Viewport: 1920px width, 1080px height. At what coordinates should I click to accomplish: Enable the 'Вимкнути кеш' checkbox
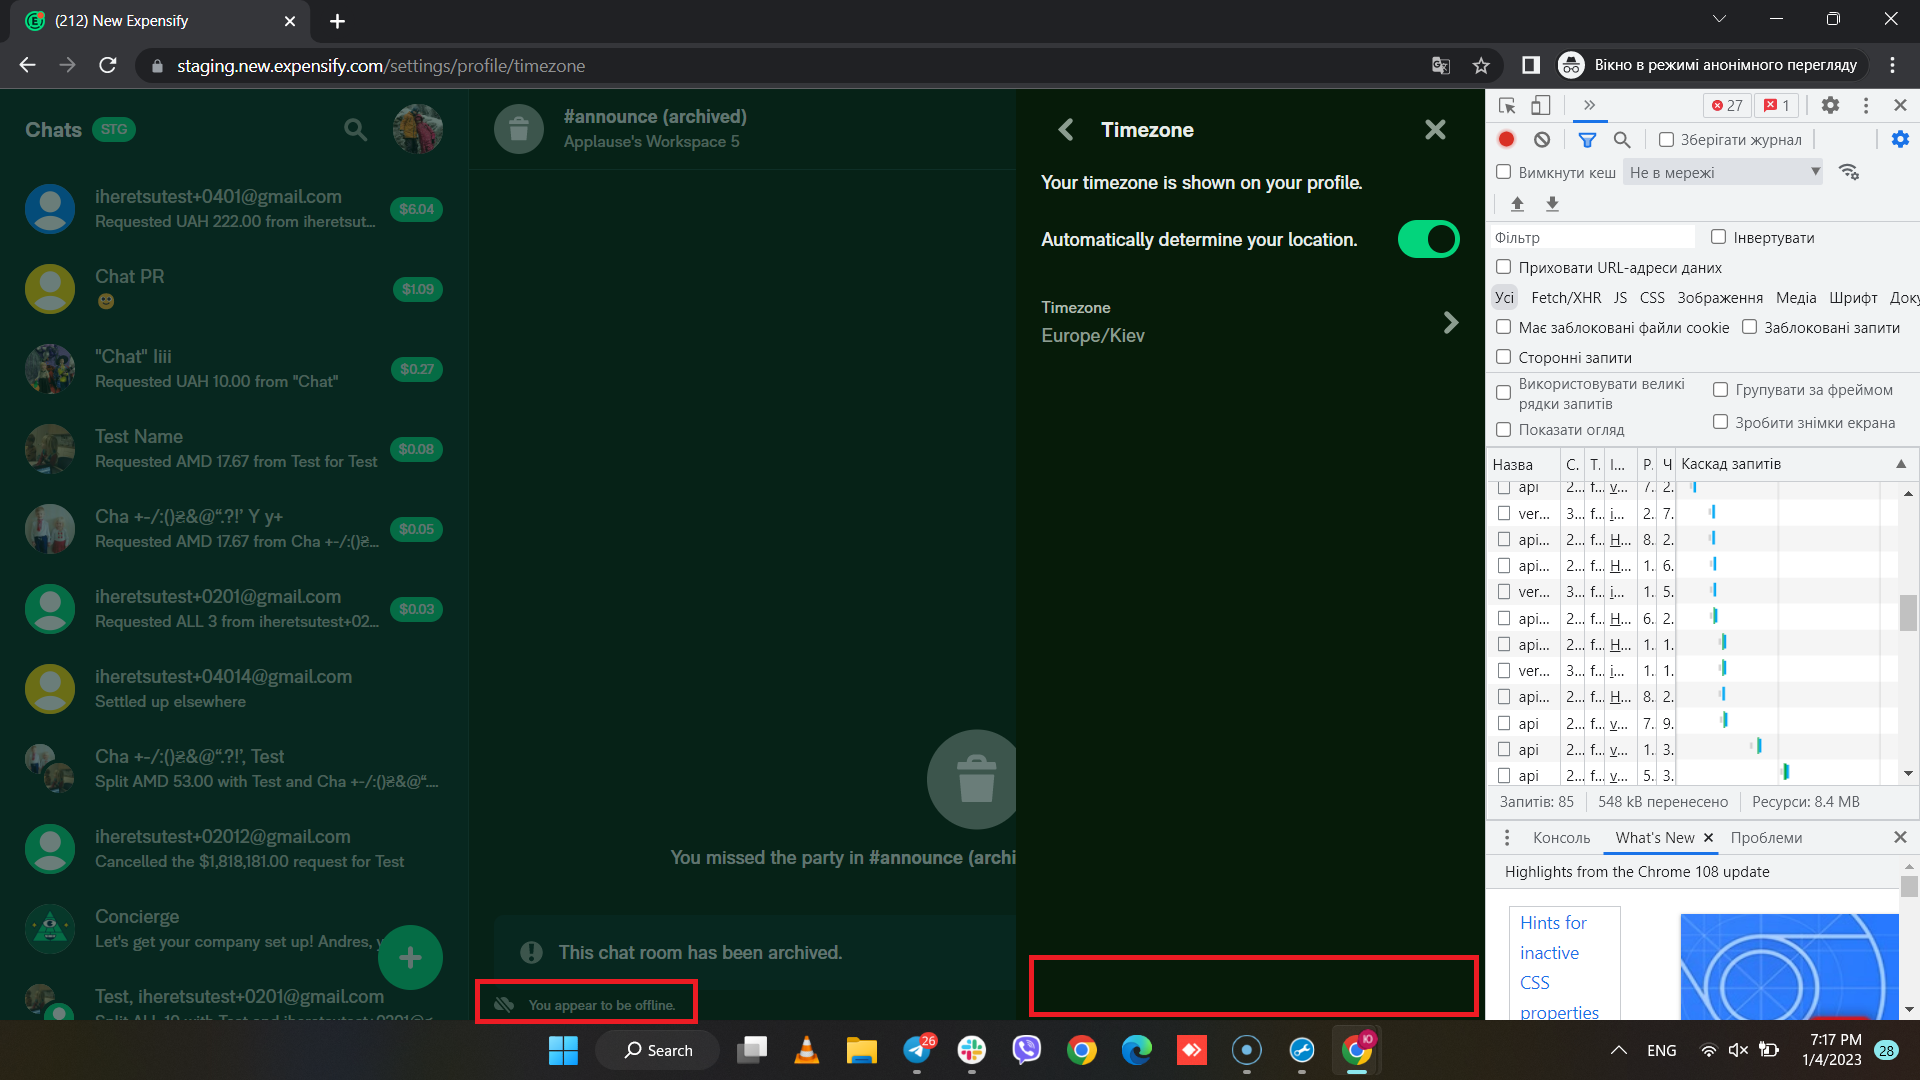click(x=1504, y=171)
